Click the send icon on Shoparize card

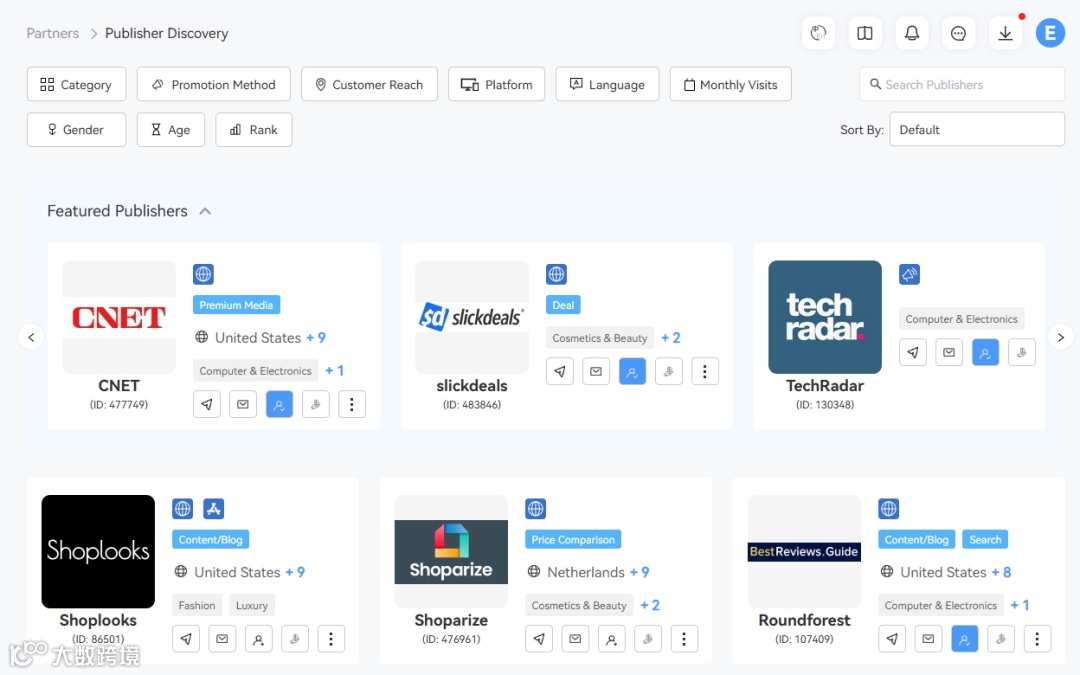click(x=539, y=638)
